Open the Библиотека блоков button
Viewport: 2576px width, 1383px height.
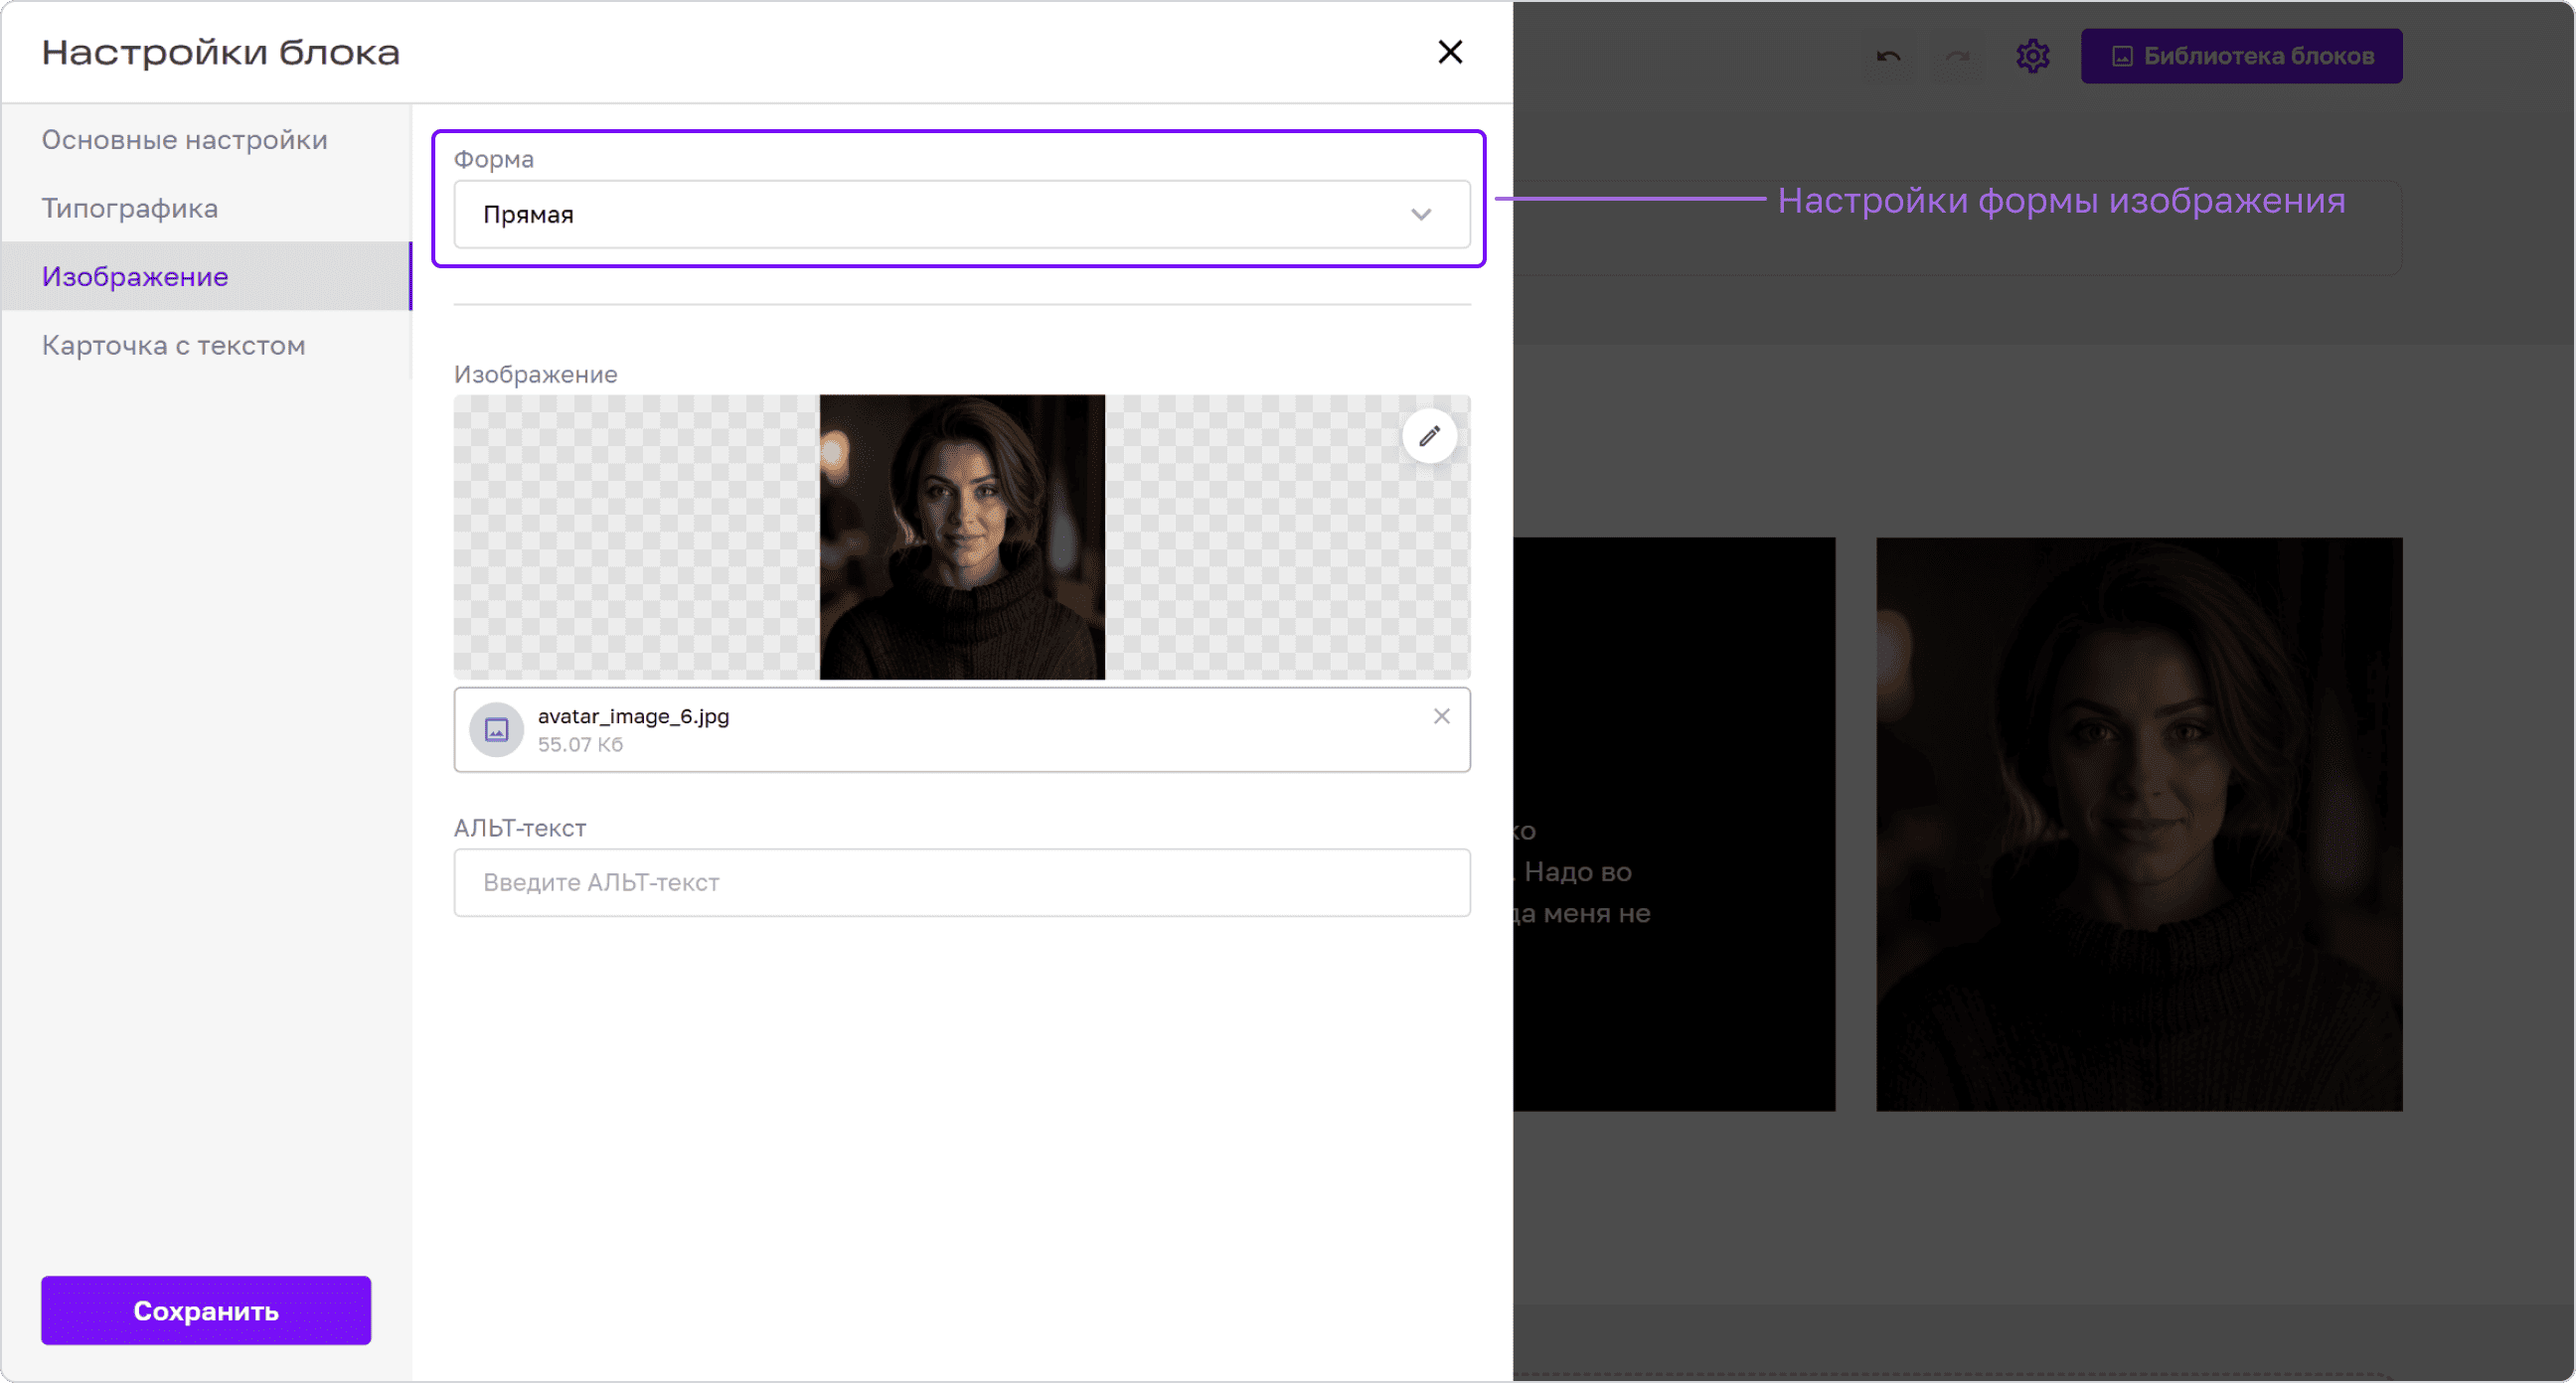(x=2241, y=56)
